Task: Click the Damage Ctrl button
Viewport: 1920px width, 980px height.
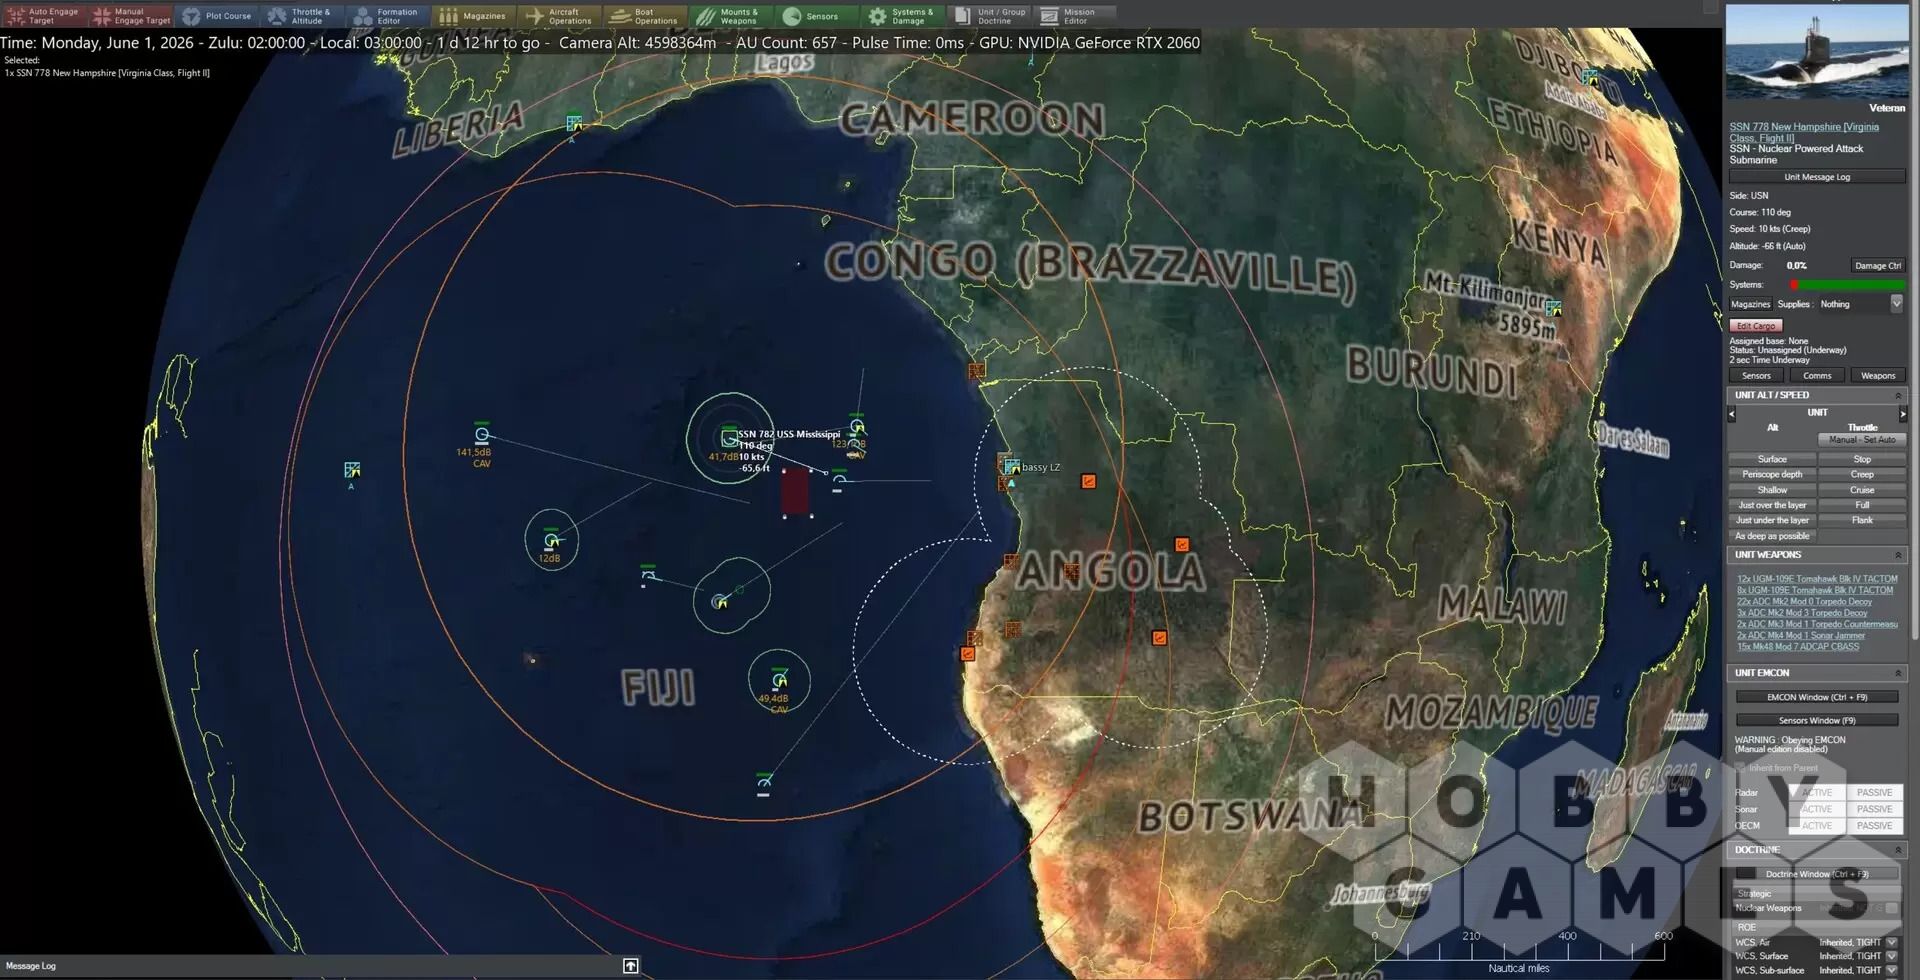Action: (x=1877, y=266)
